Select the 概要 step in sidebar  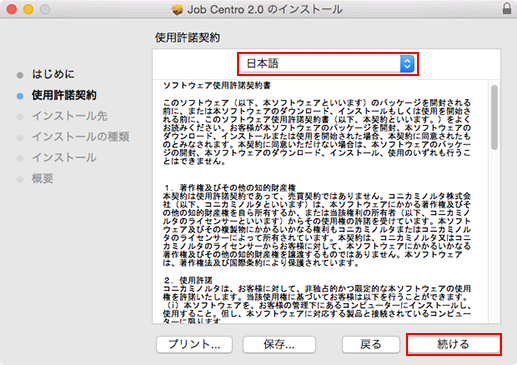click(x=42, y=178)
